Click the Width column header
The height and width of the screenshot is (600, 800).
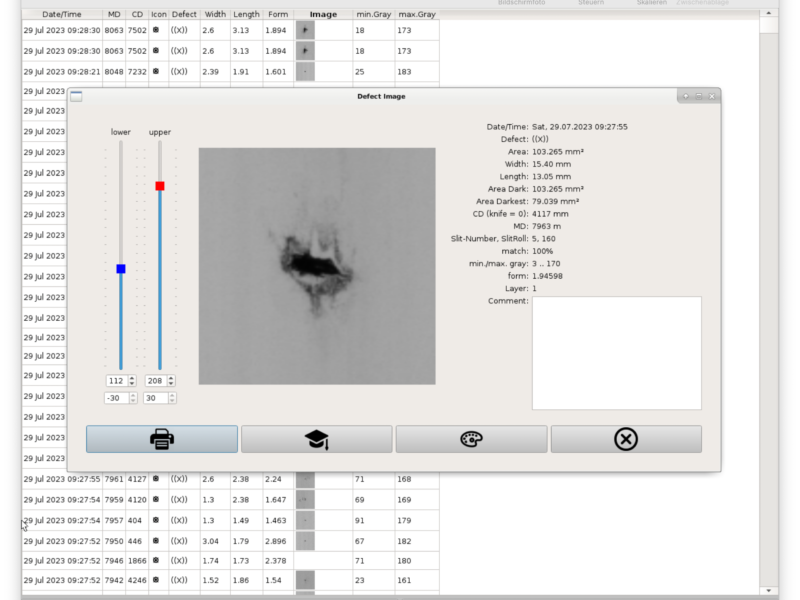pos(215,15)
